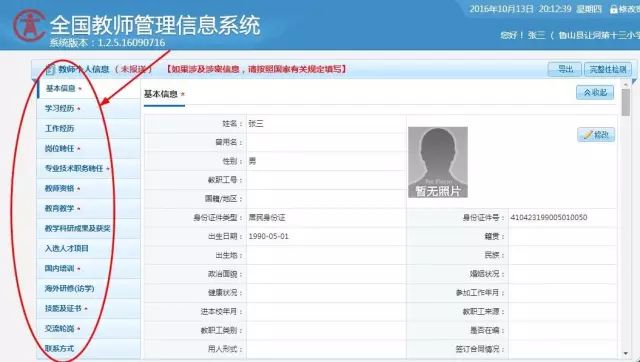Open the 学习经历 tab
Image resolution: width=640 pixels, height=362 pixels.
89,109
